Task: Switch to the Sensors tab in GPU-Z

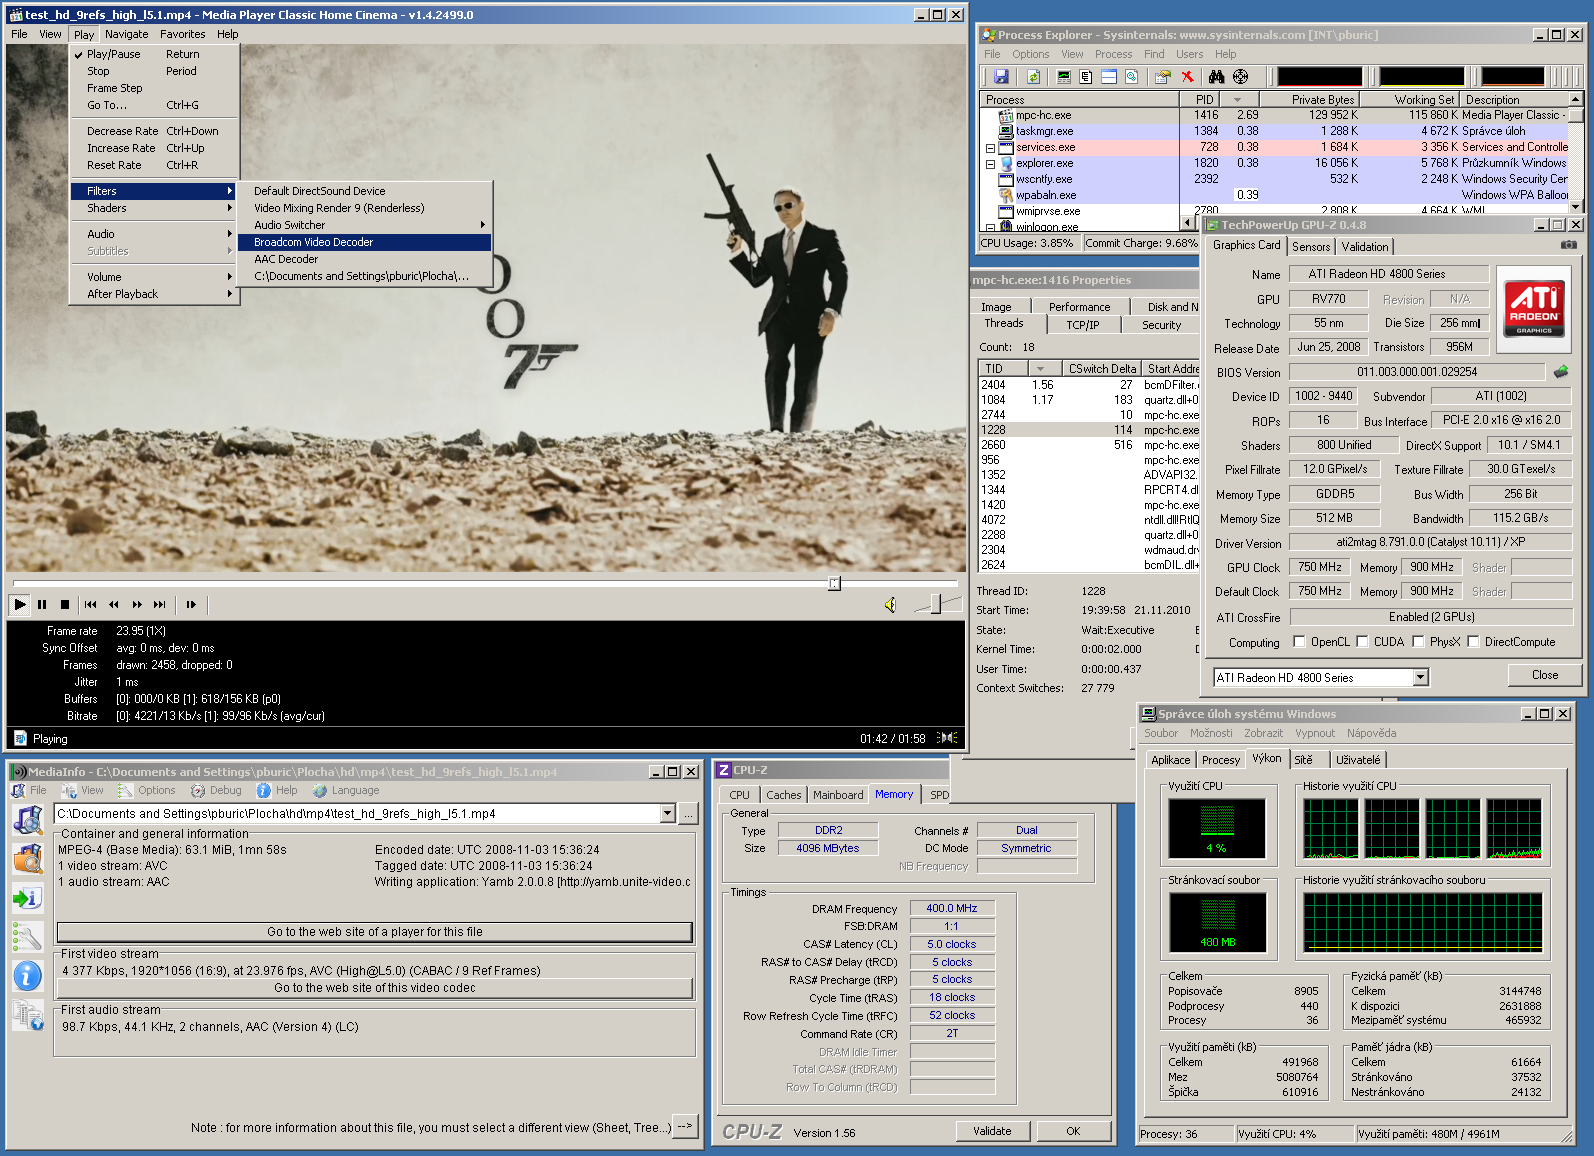Action: 1310,247
